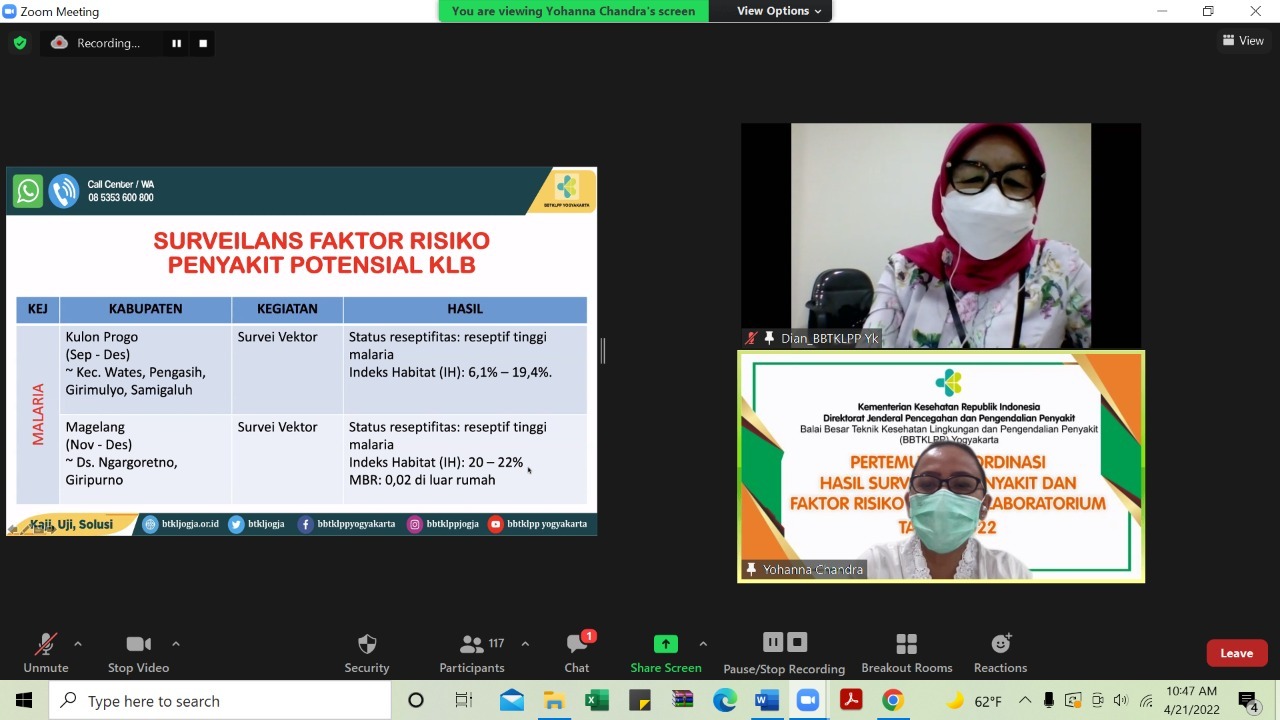Viewport: 1280px width, 720px height.
Task: Select Dian_BBTKLPP Yk video thumbnail
Action: (941, 236)
